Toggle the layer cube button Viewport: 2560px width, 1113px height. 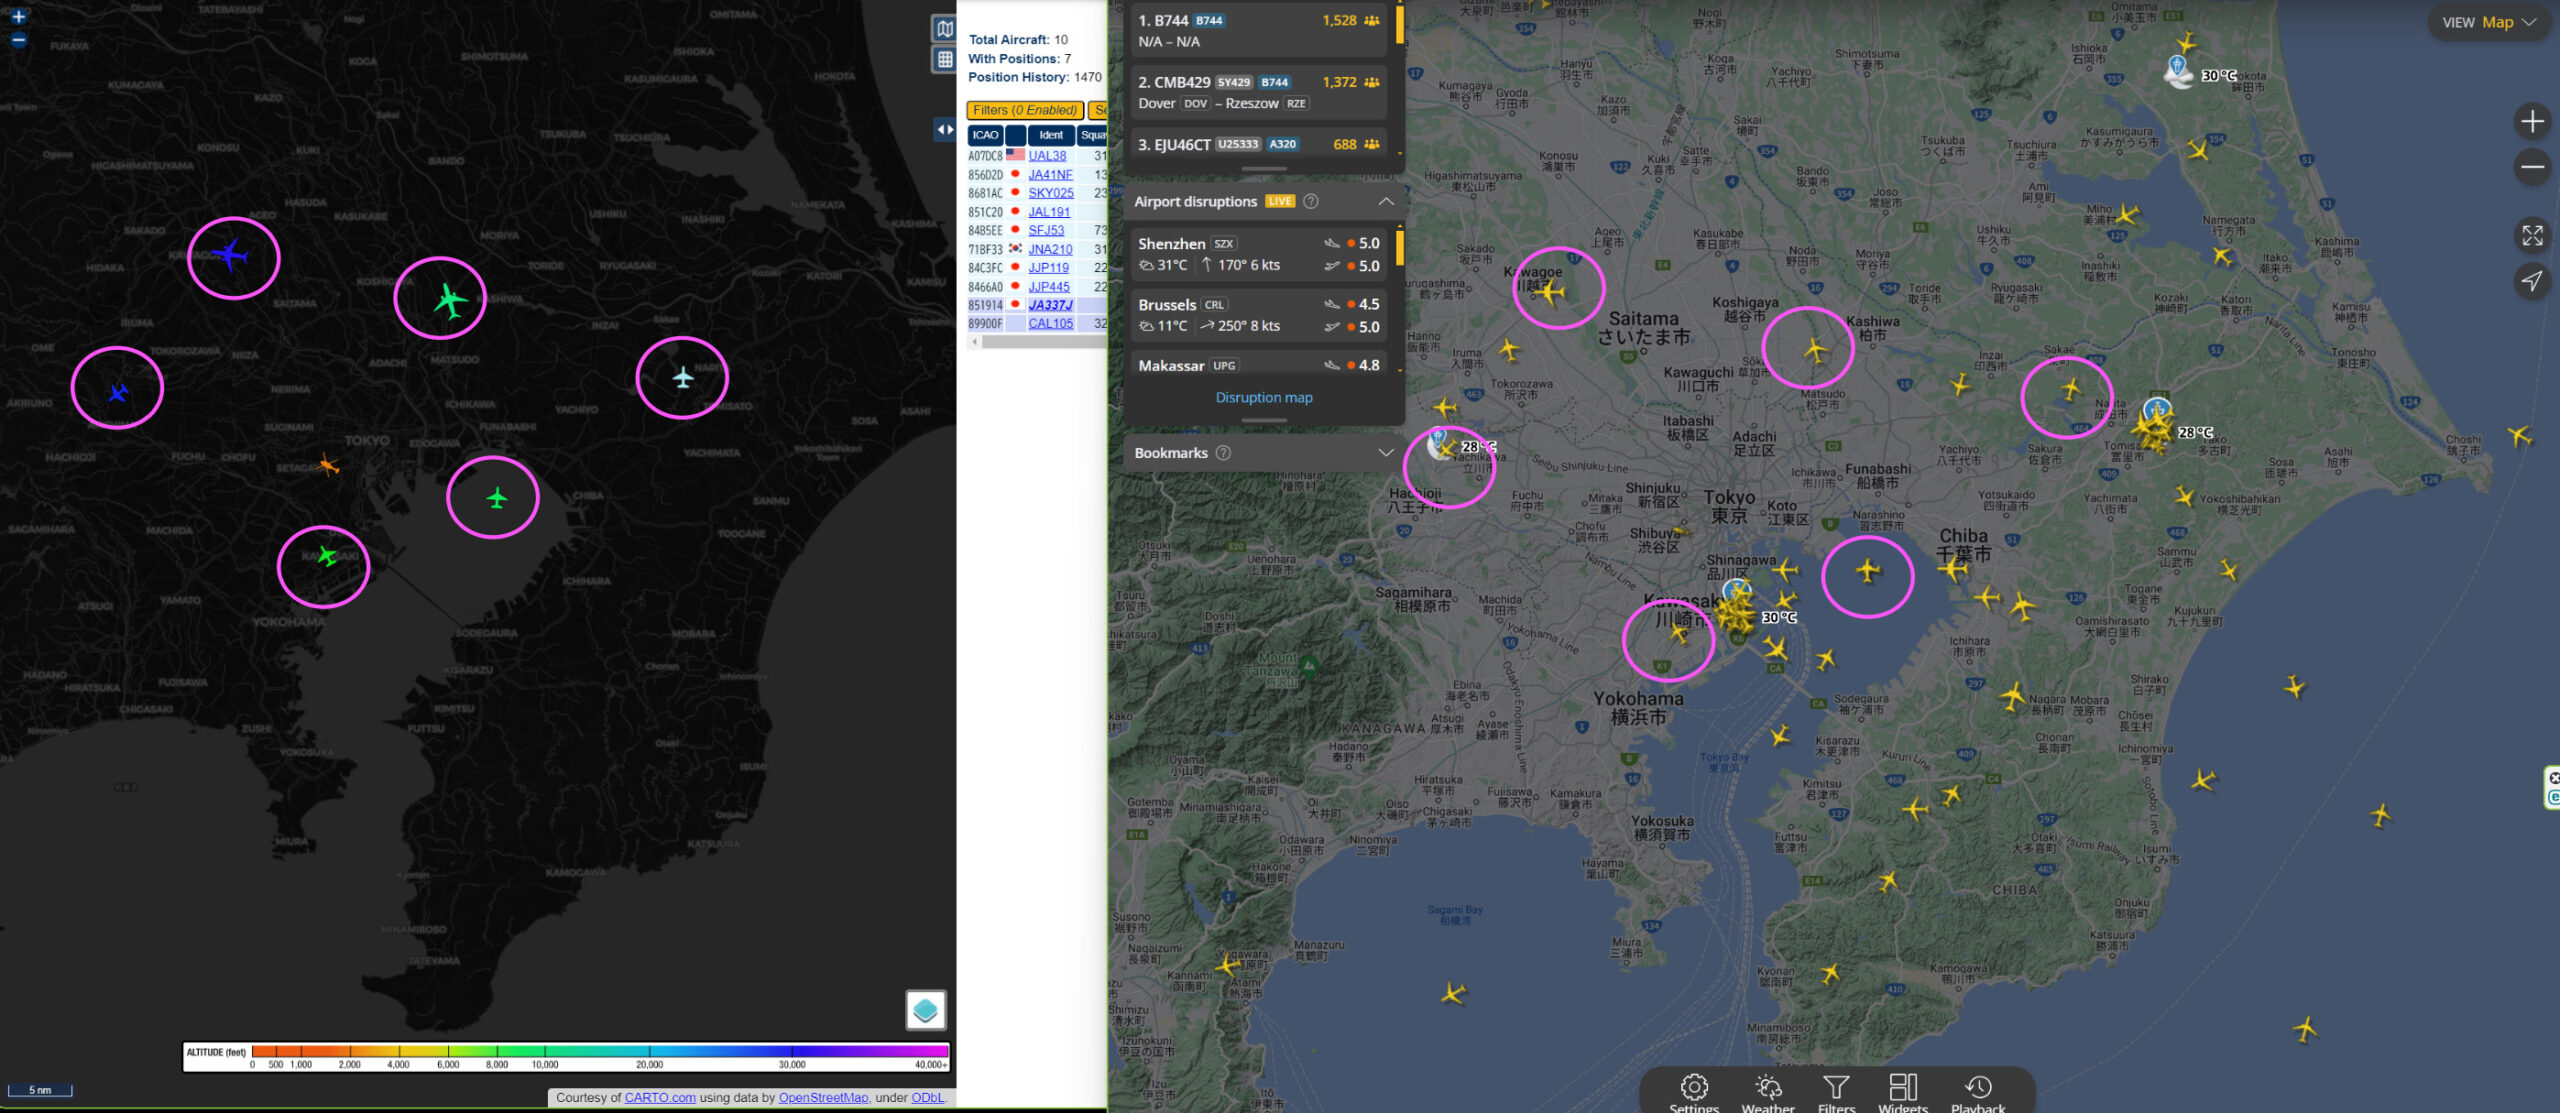coord(925,1009)
